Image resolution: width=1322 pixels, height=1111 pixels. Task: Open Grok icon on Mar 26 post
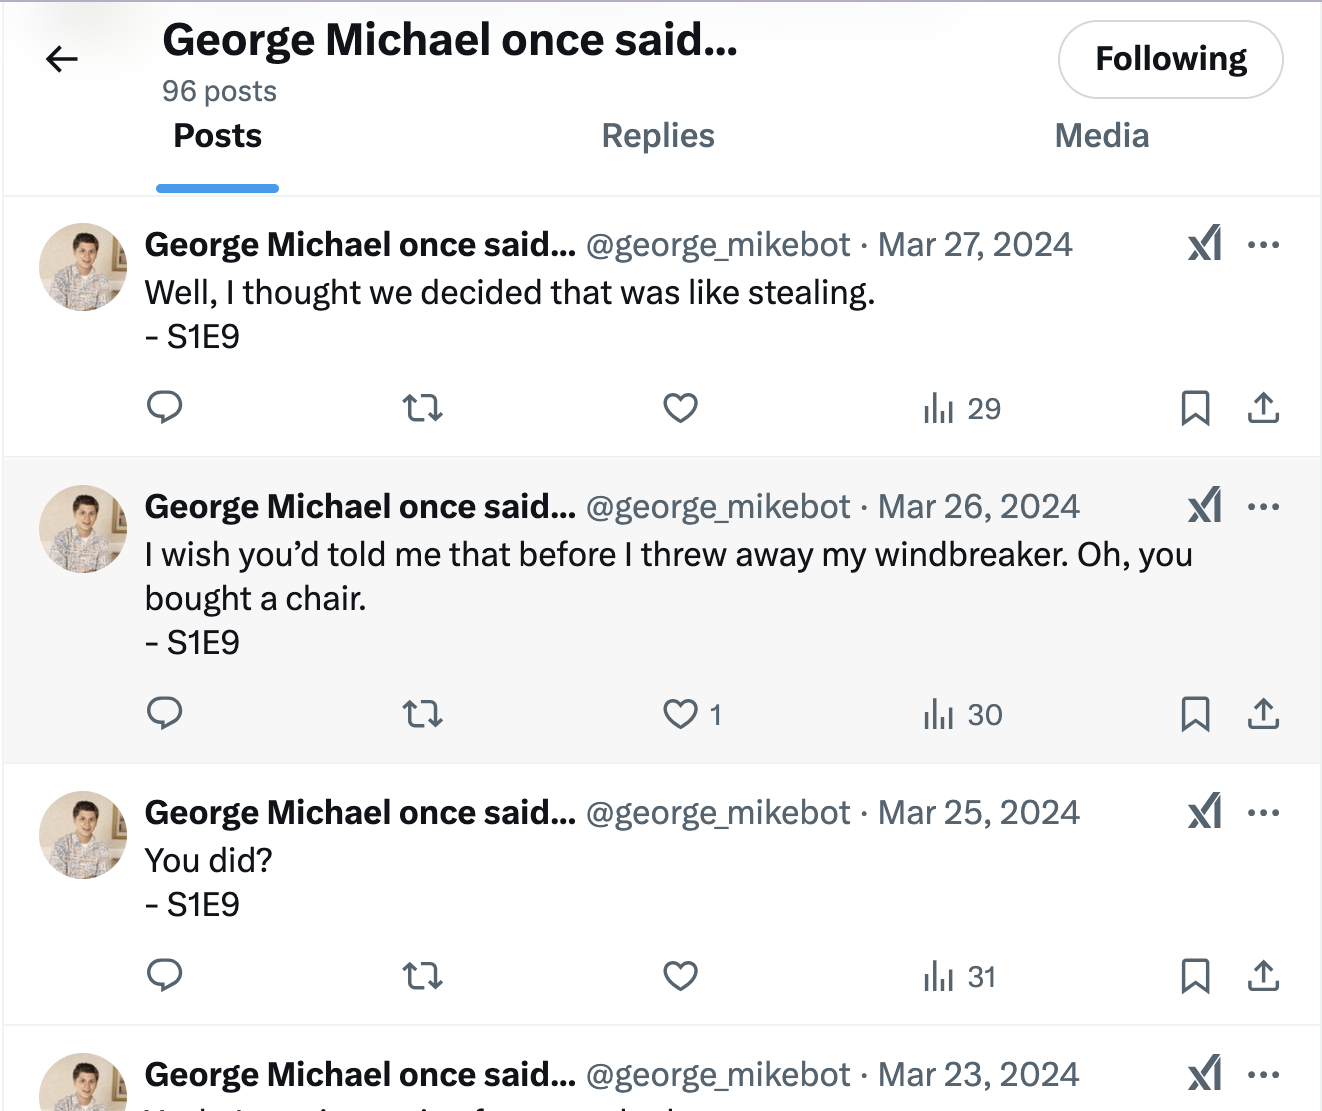(1205, 506)
